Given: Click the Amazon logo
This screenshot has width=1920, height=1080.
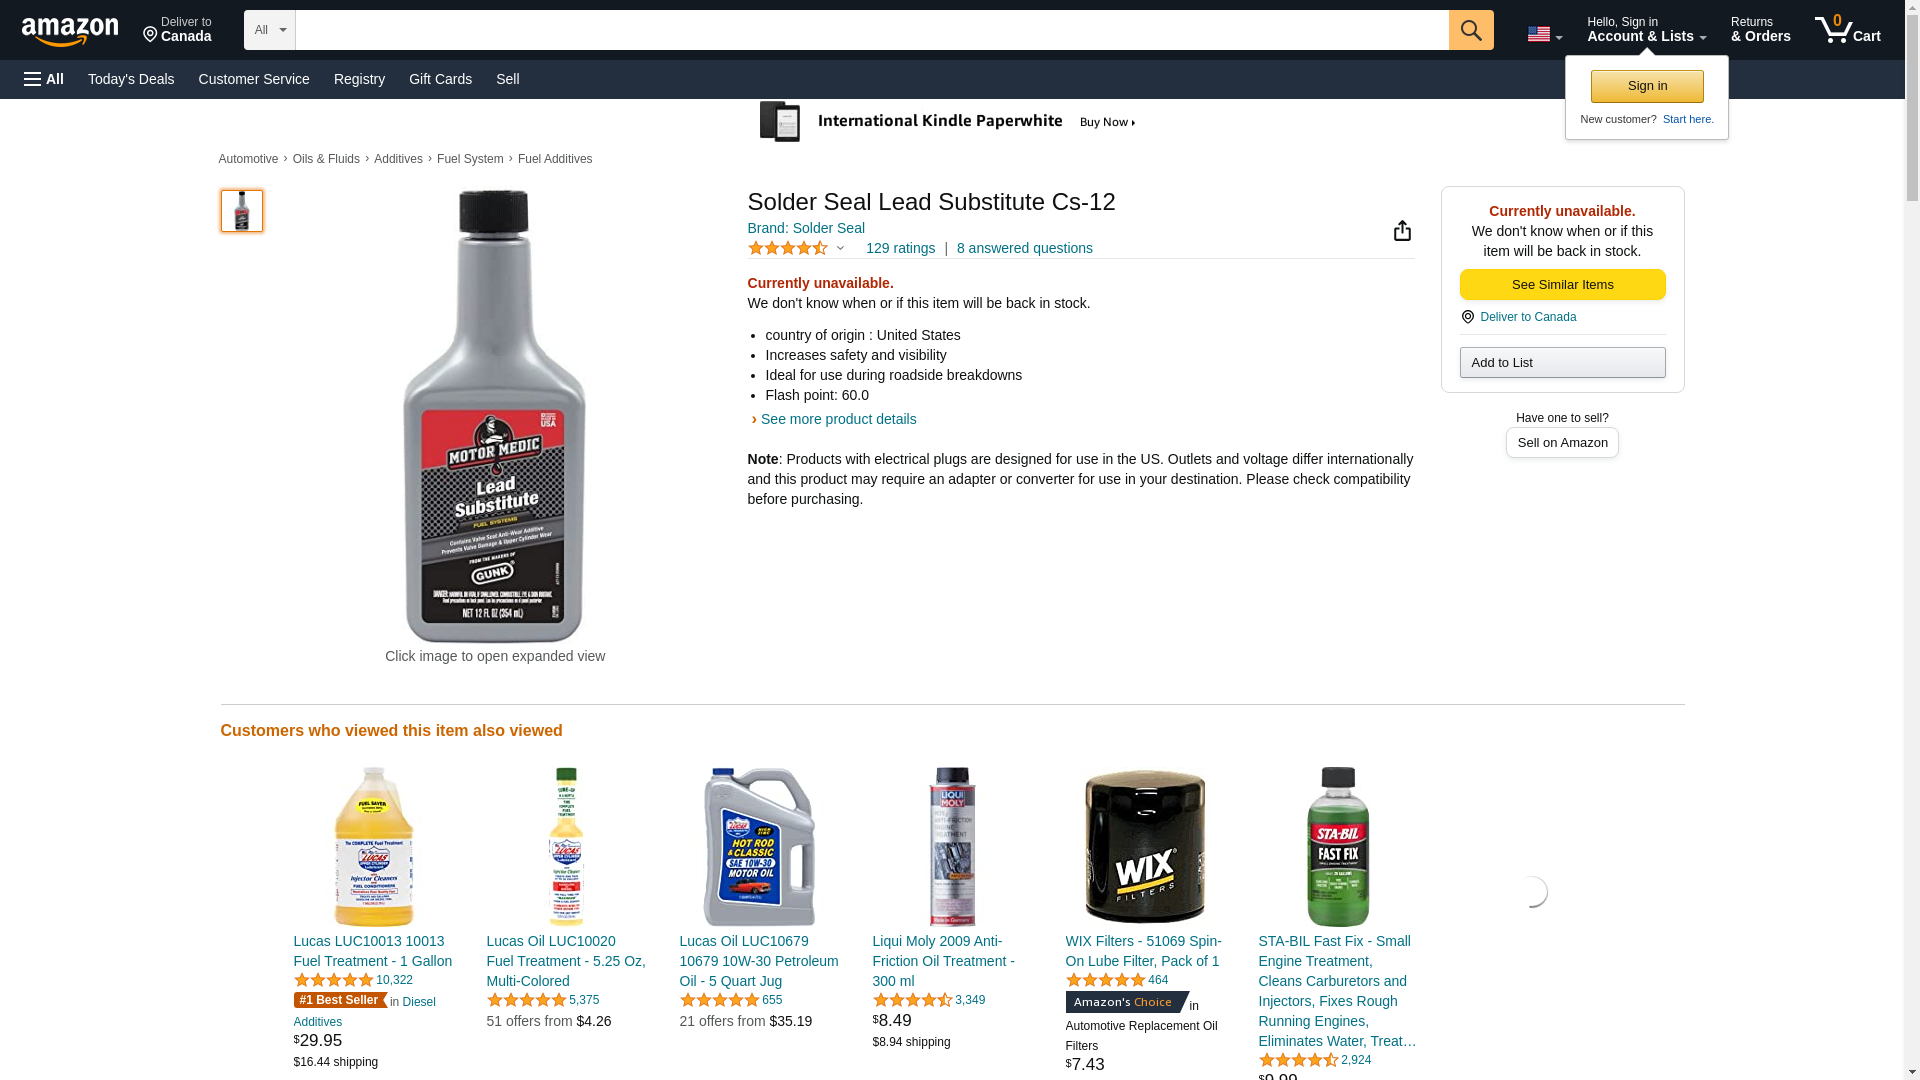Looking at the screenshot, I should tap(70, 31).
